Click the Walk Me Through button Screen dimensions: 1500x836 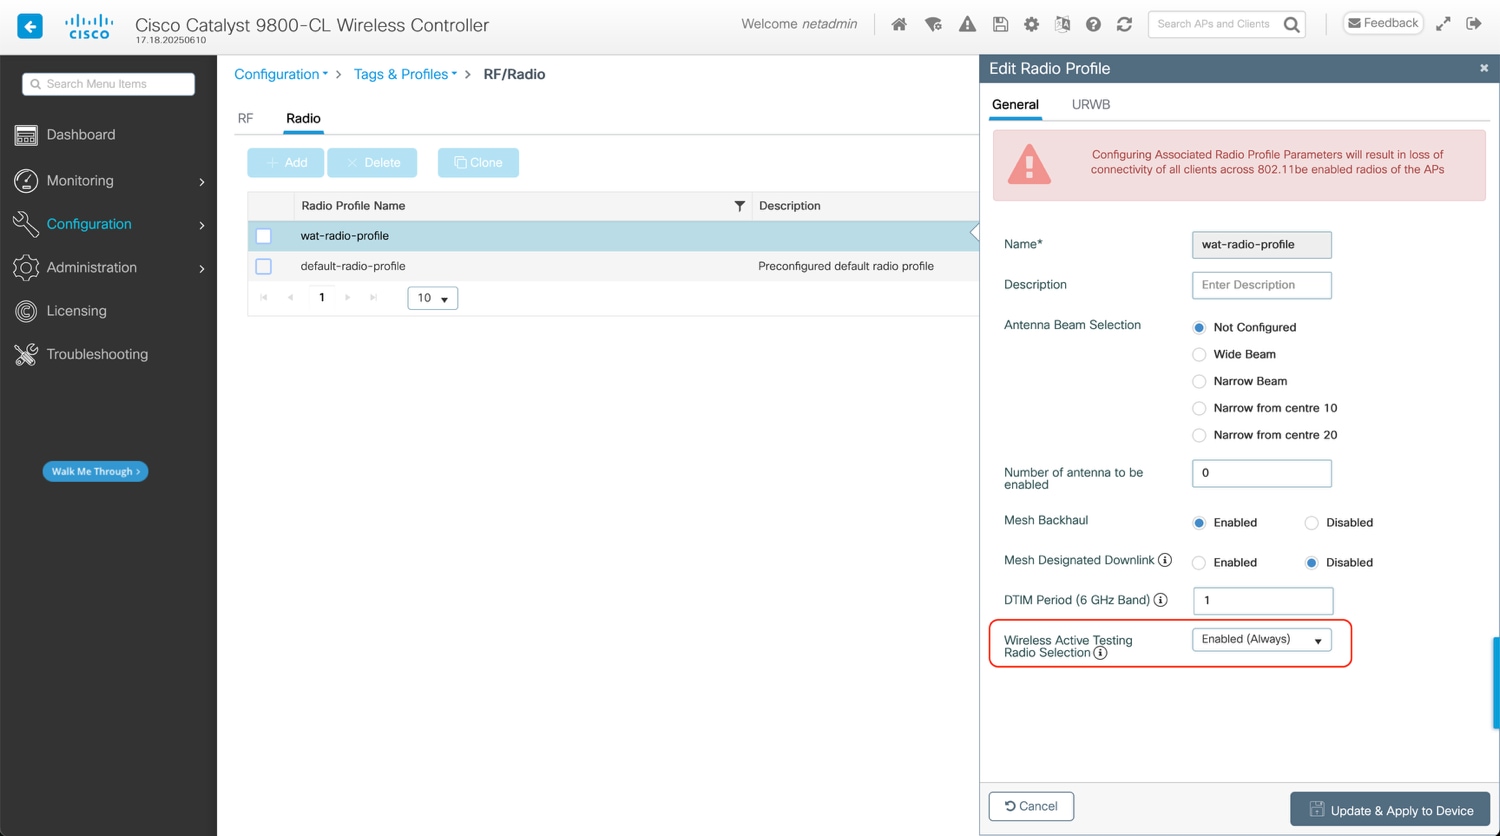pyautogui.click(x=95, y=471)
